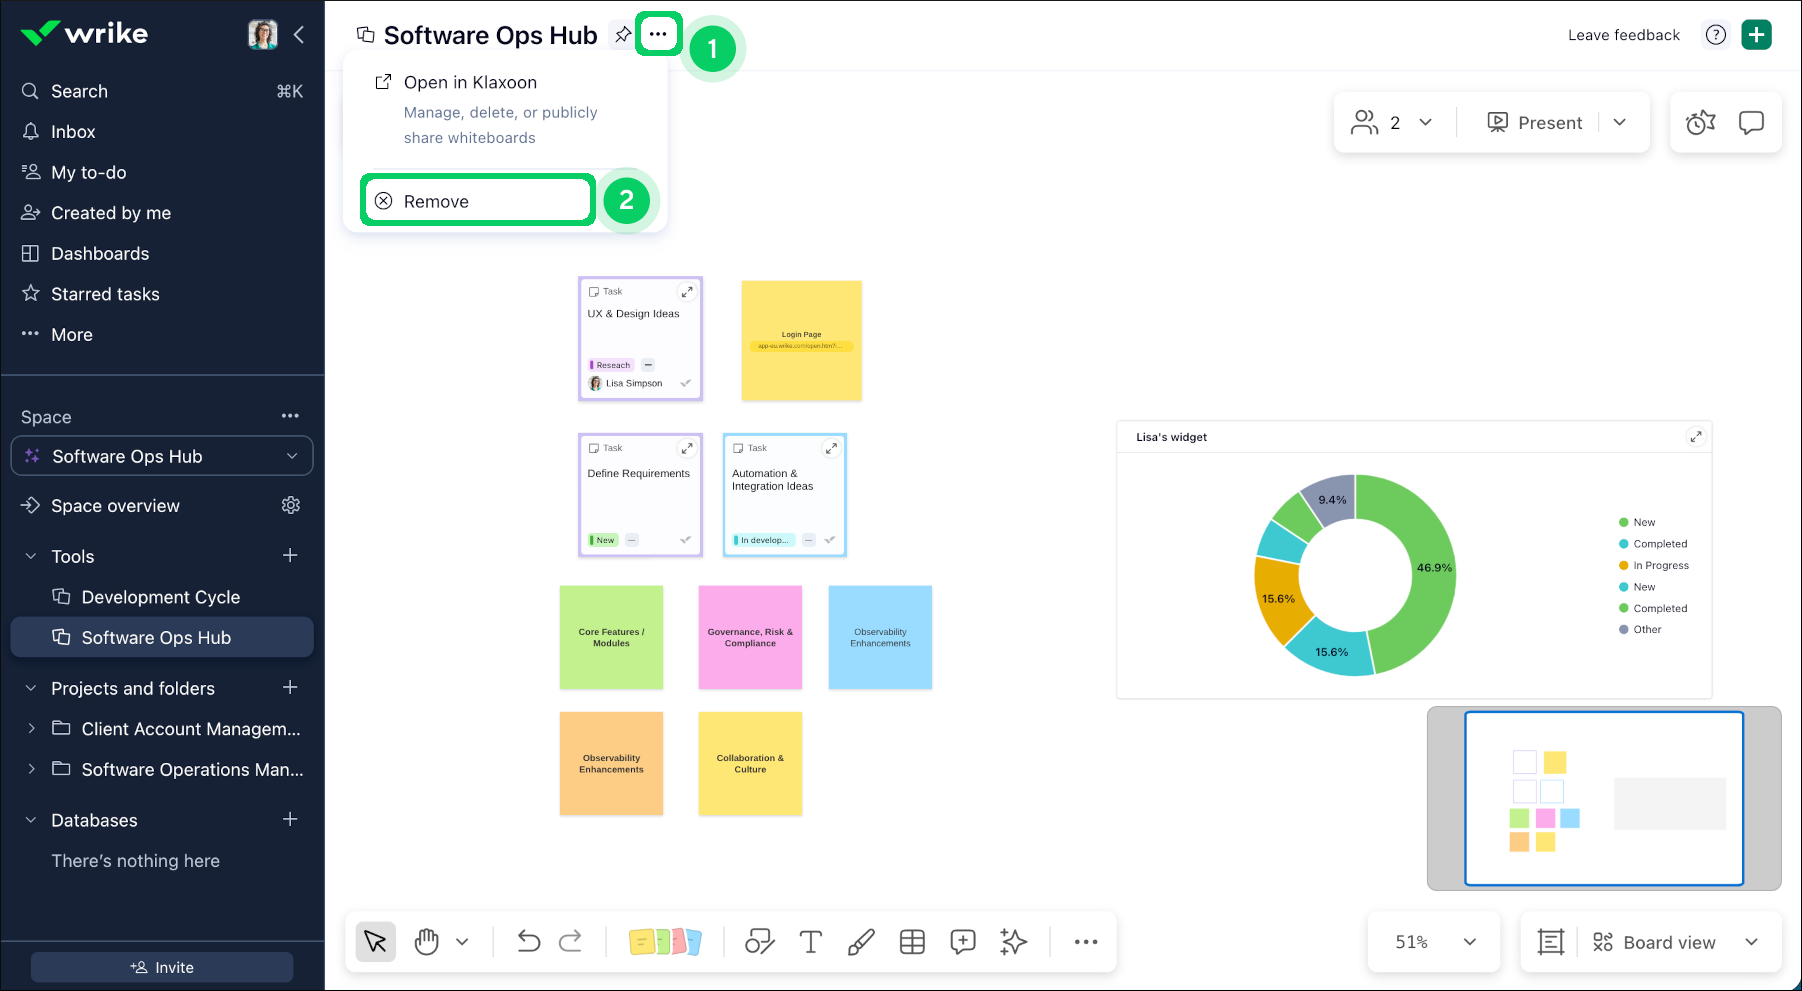Open the whiteboard three-dot menu

[657, 35]
